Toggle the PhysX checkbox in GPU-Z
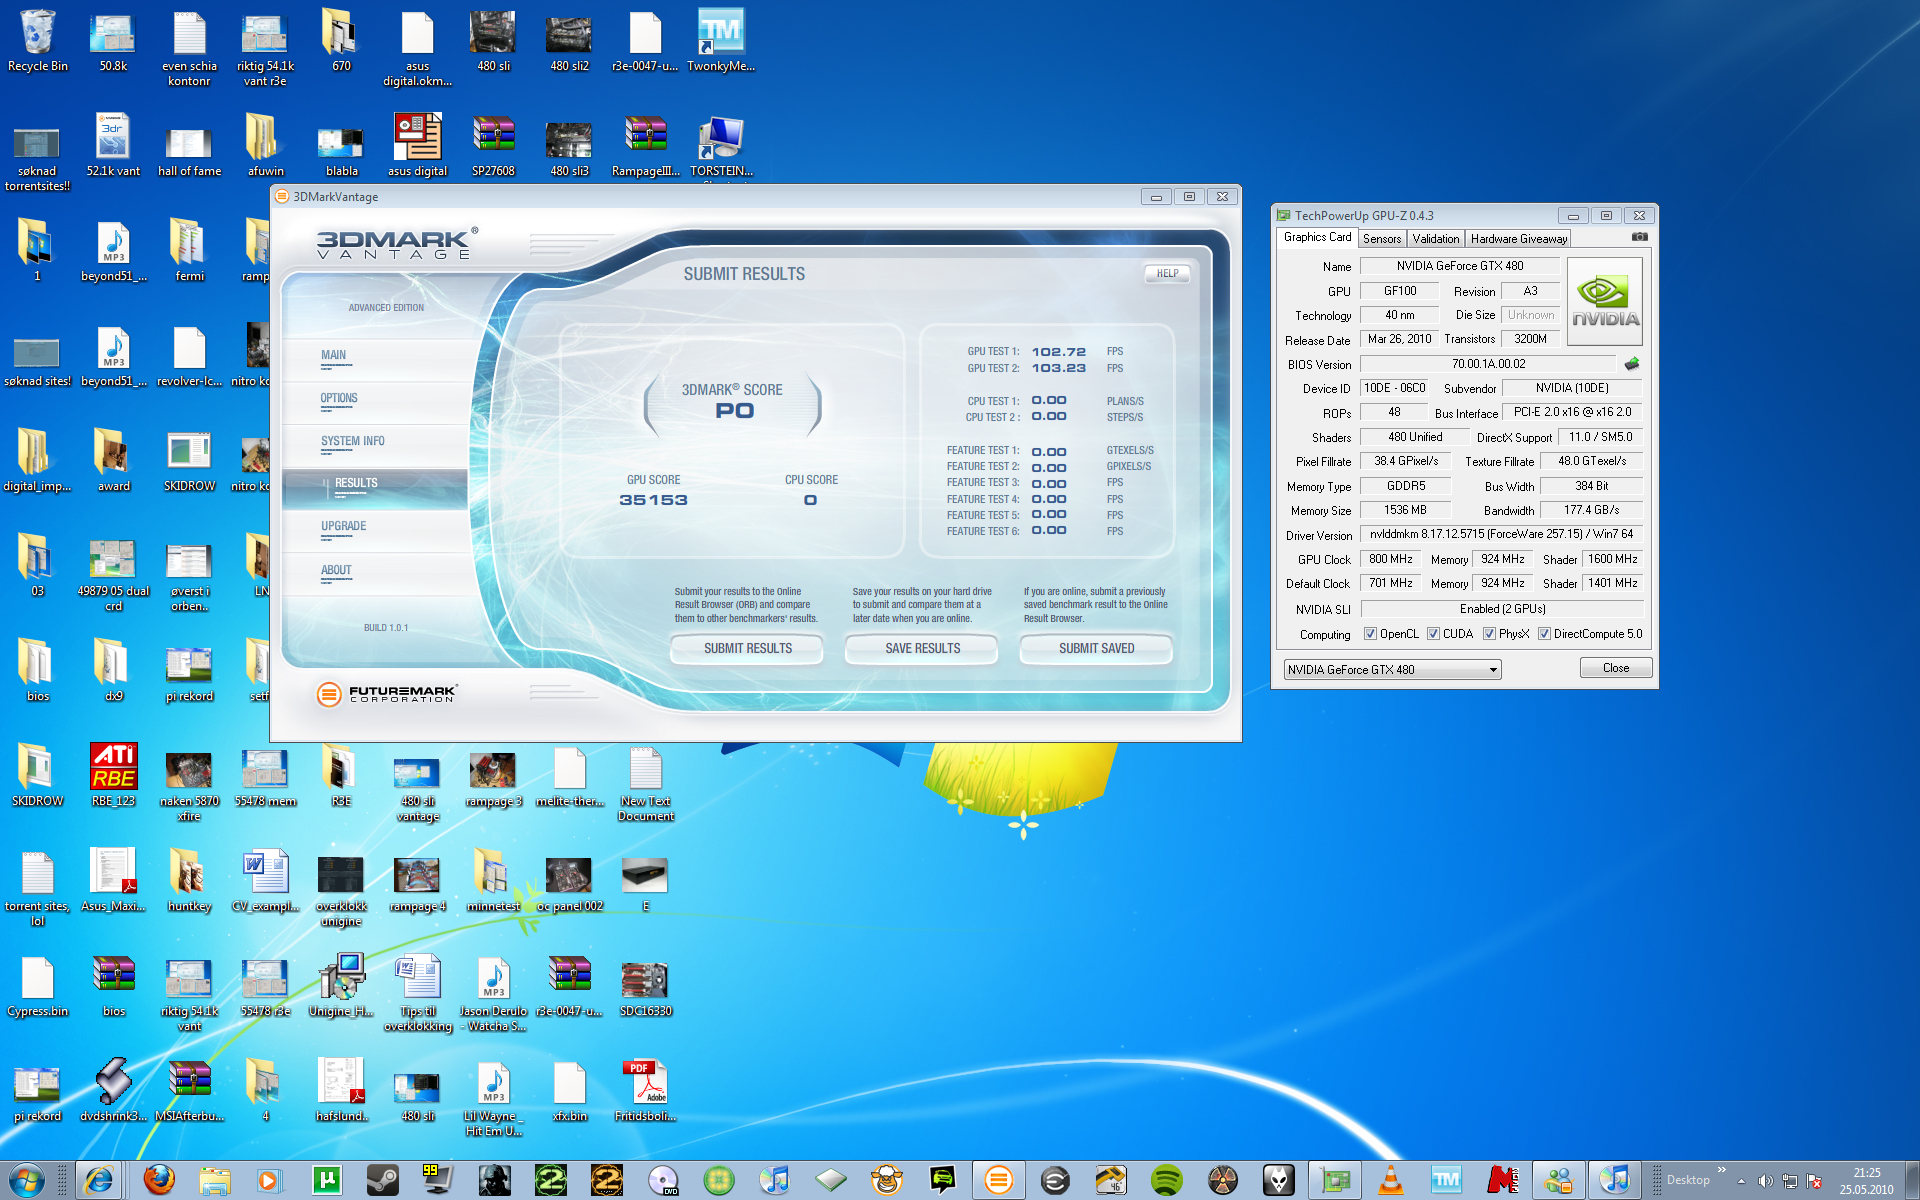This screenshot has height=1200, width=1920. pos(1489,634)
